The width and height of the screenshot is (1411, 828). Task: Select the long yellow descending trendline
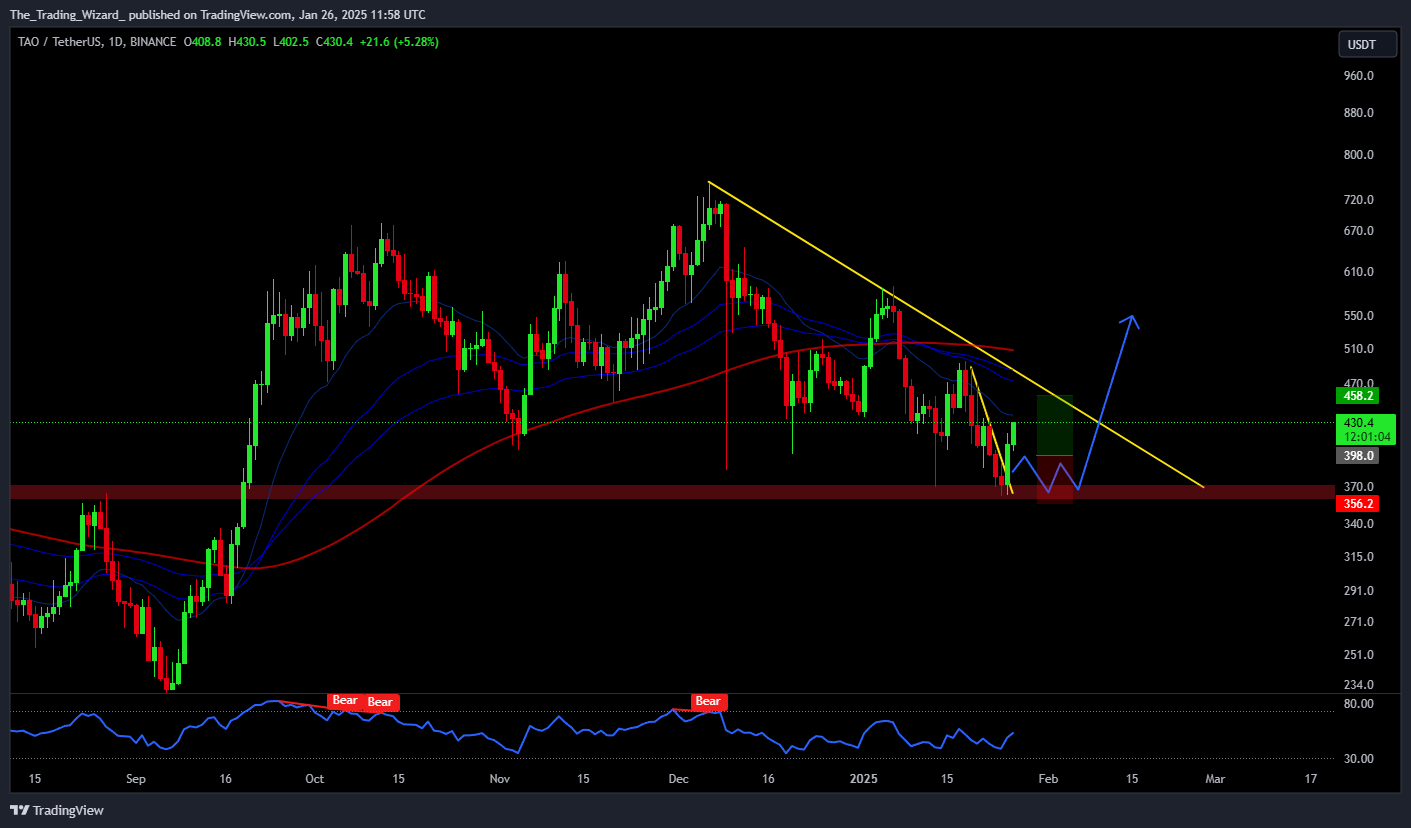click(x=955, y=334)
